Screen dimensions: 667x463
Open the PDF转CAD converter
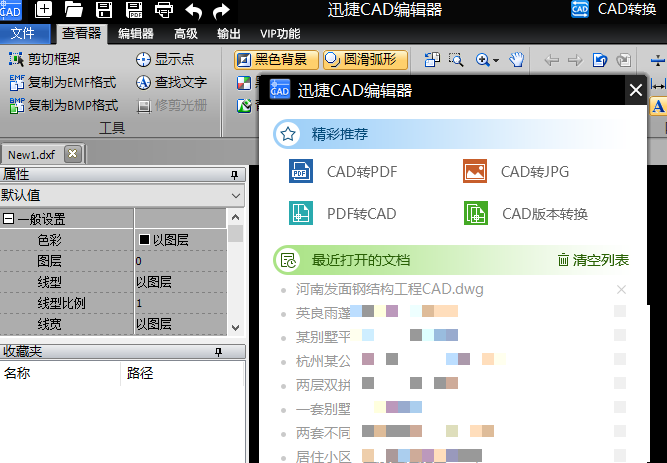(343, 213)
